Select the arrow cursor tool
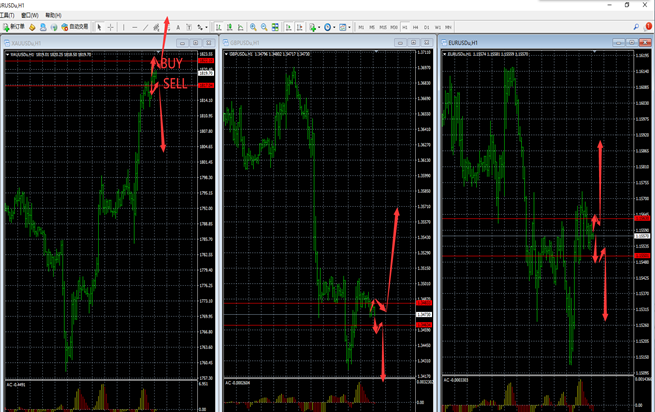This screenshot has width=655, height=412. point(99,27)
